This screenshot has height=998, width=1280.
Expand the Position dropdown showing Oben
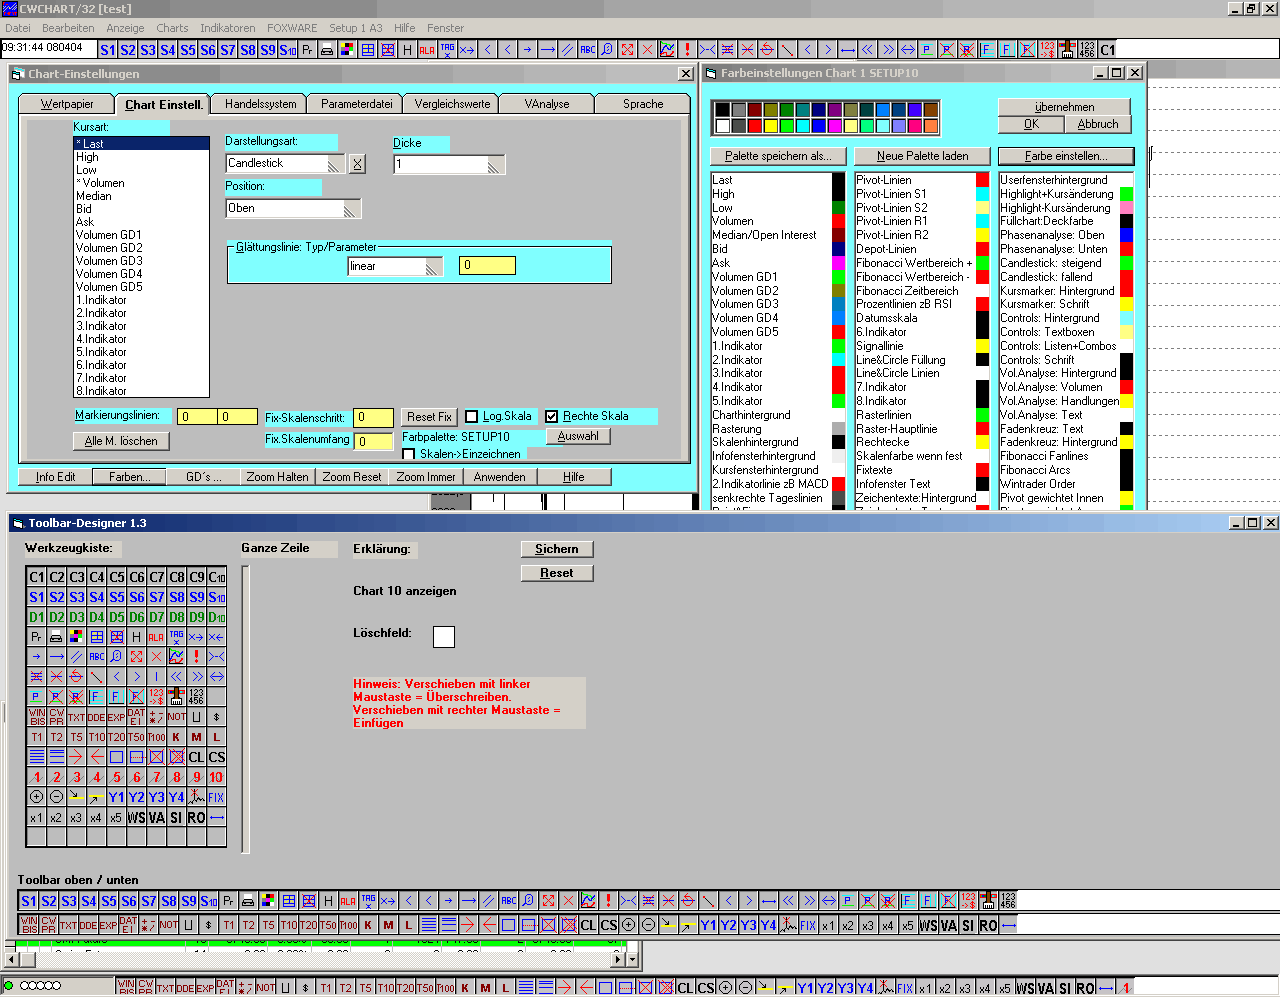pyautogui.click(x=350, y=209)
